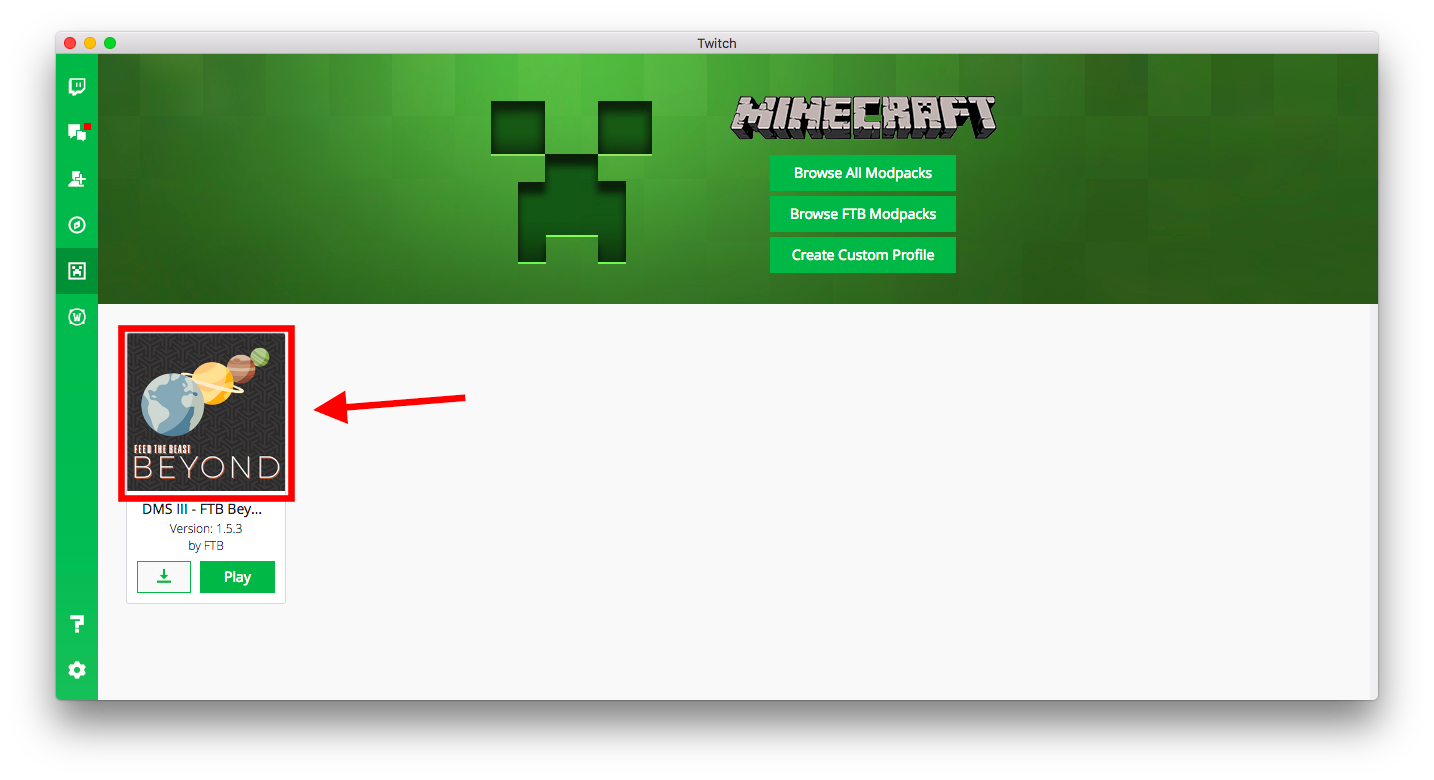
Task: Click the Minecraft logo in the banner
Action: click(863, 118)
